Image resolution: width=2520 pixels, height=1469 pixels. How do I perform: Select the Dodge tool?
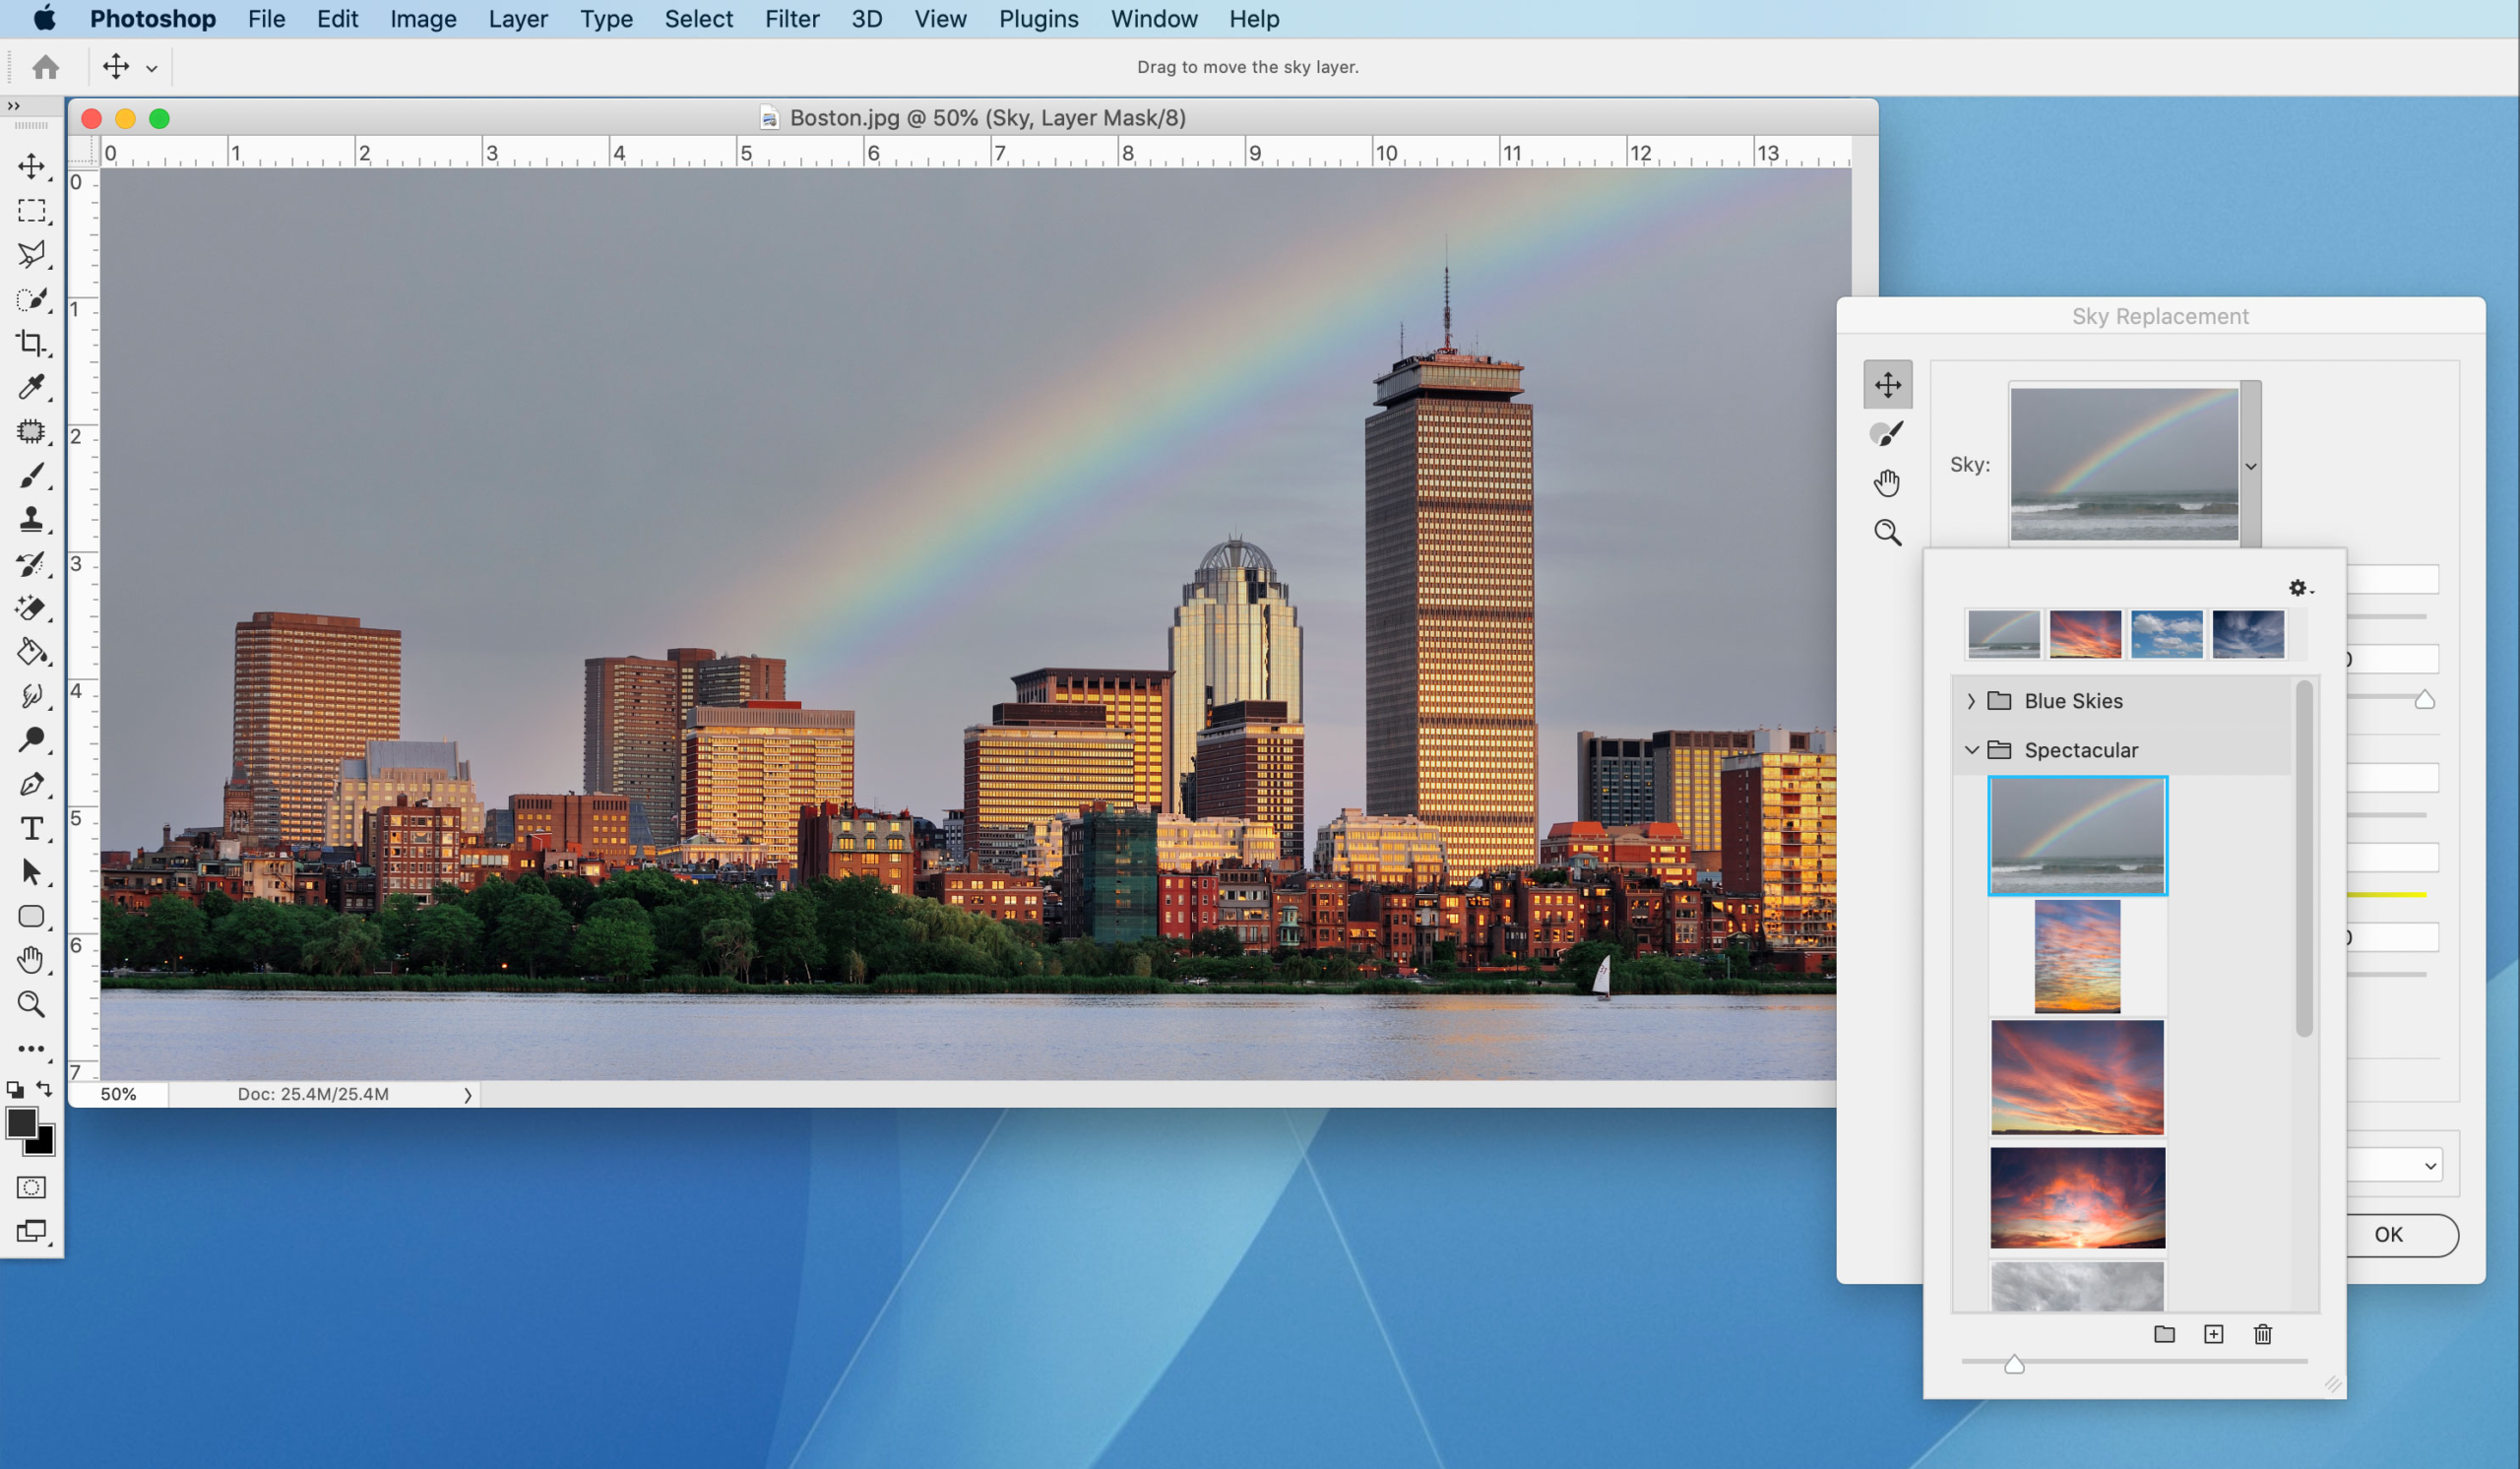coord(31,740)
